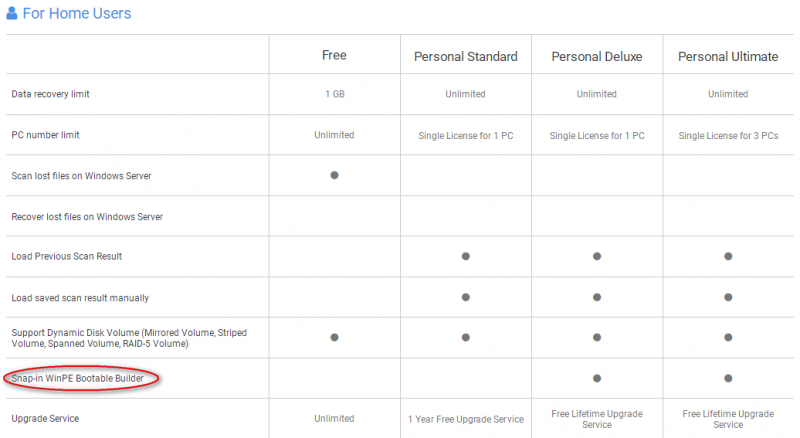
Task: Click Personal Standard dot for Load Previous Scan Result
Action: tap(466, 256)
